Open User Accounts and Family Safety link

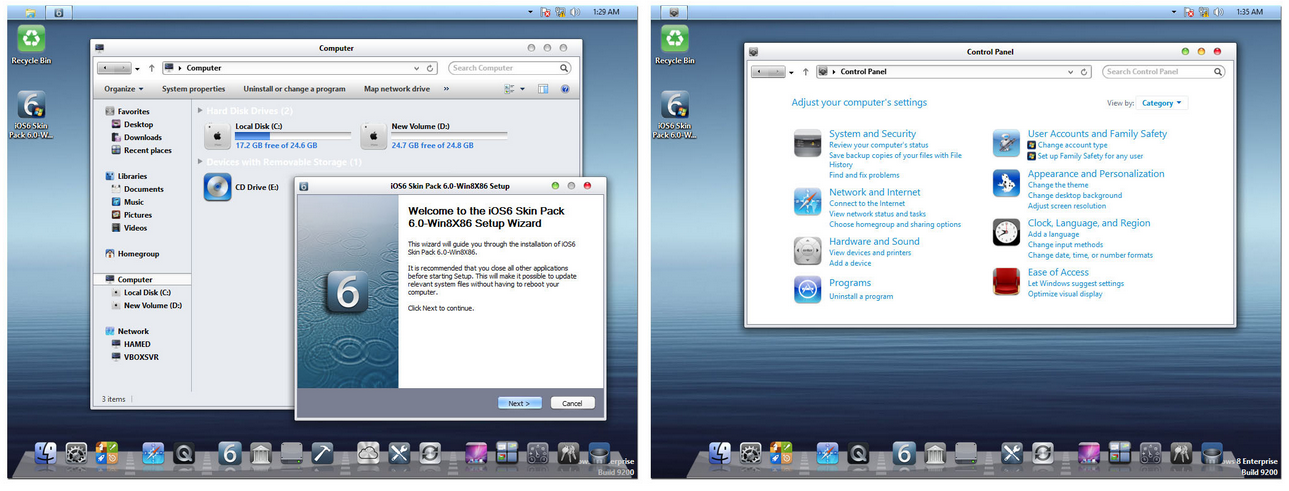(1097, 134)
